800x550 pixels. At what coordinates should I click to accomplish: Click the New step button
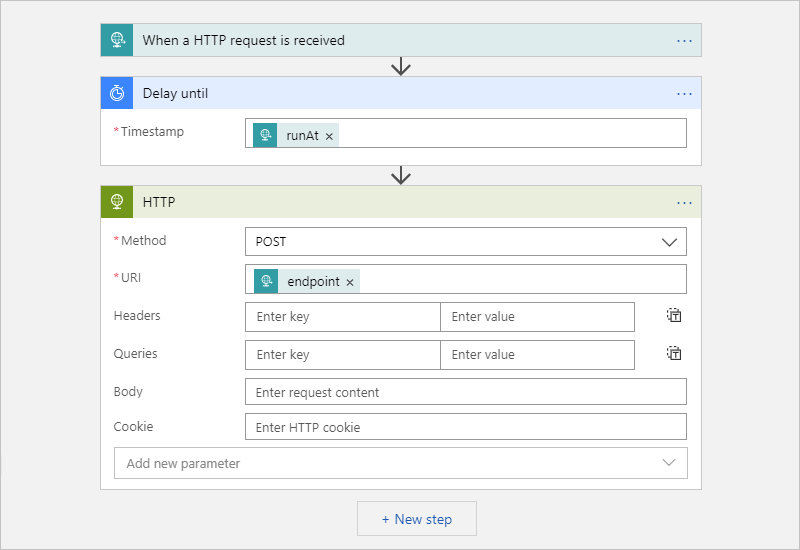[417, 519]
